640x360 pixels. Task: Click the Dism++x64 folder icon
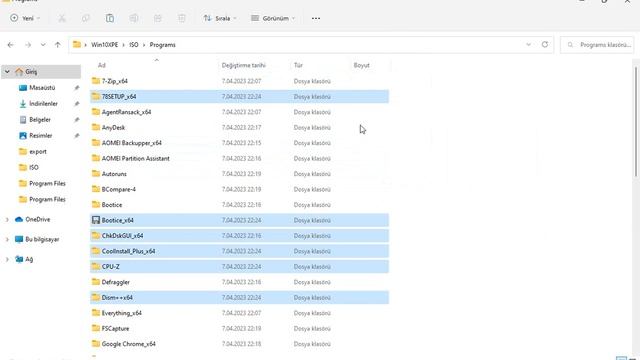(96, 298)
